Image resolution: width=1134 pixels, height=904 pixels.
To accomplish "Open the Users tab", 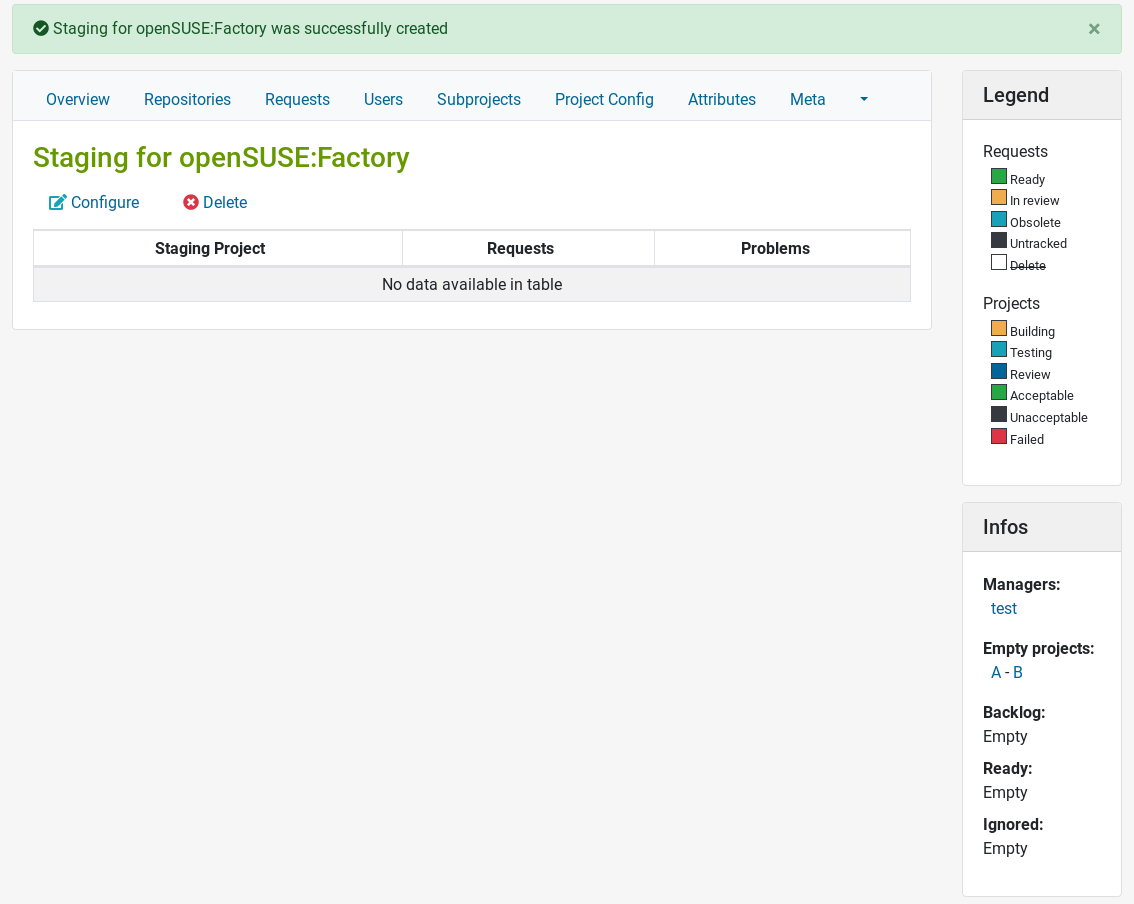I will click(x=383, y=99).
